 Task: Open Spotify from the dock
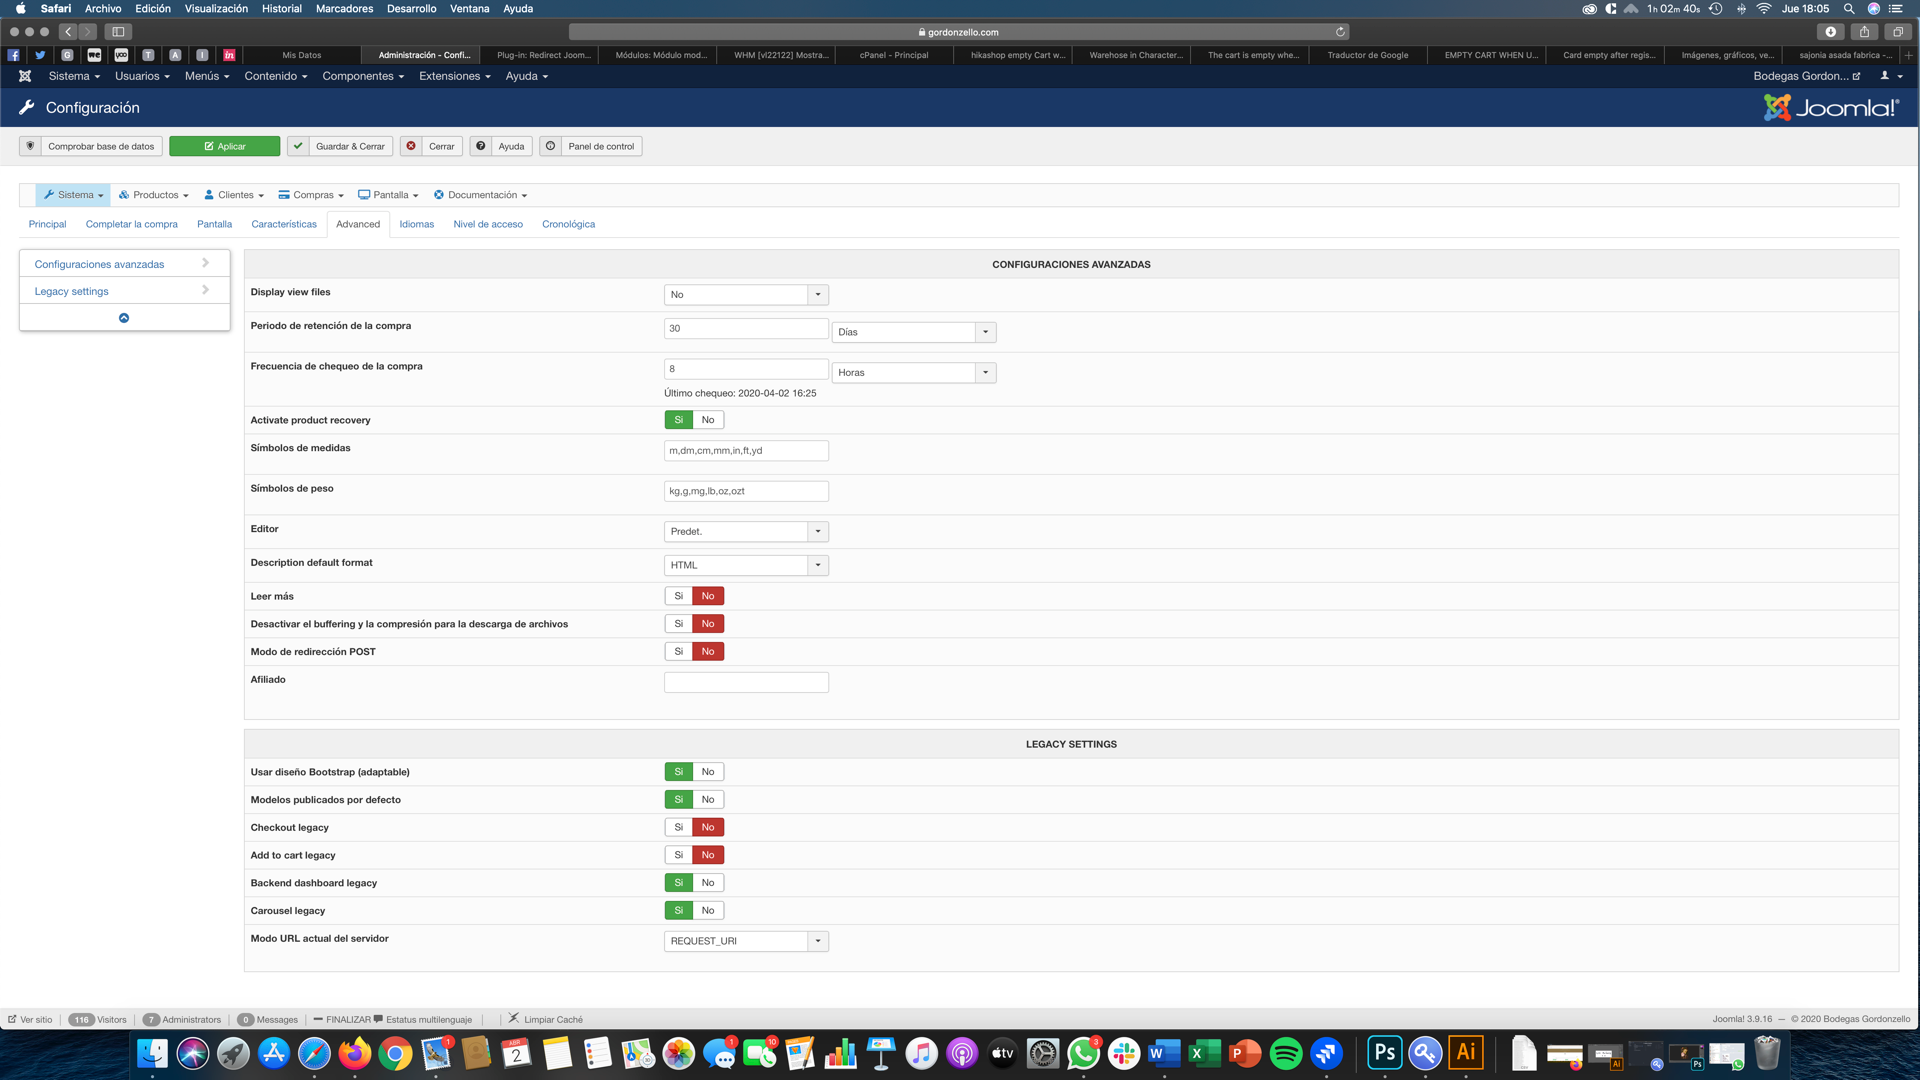pos(1286,1053)
